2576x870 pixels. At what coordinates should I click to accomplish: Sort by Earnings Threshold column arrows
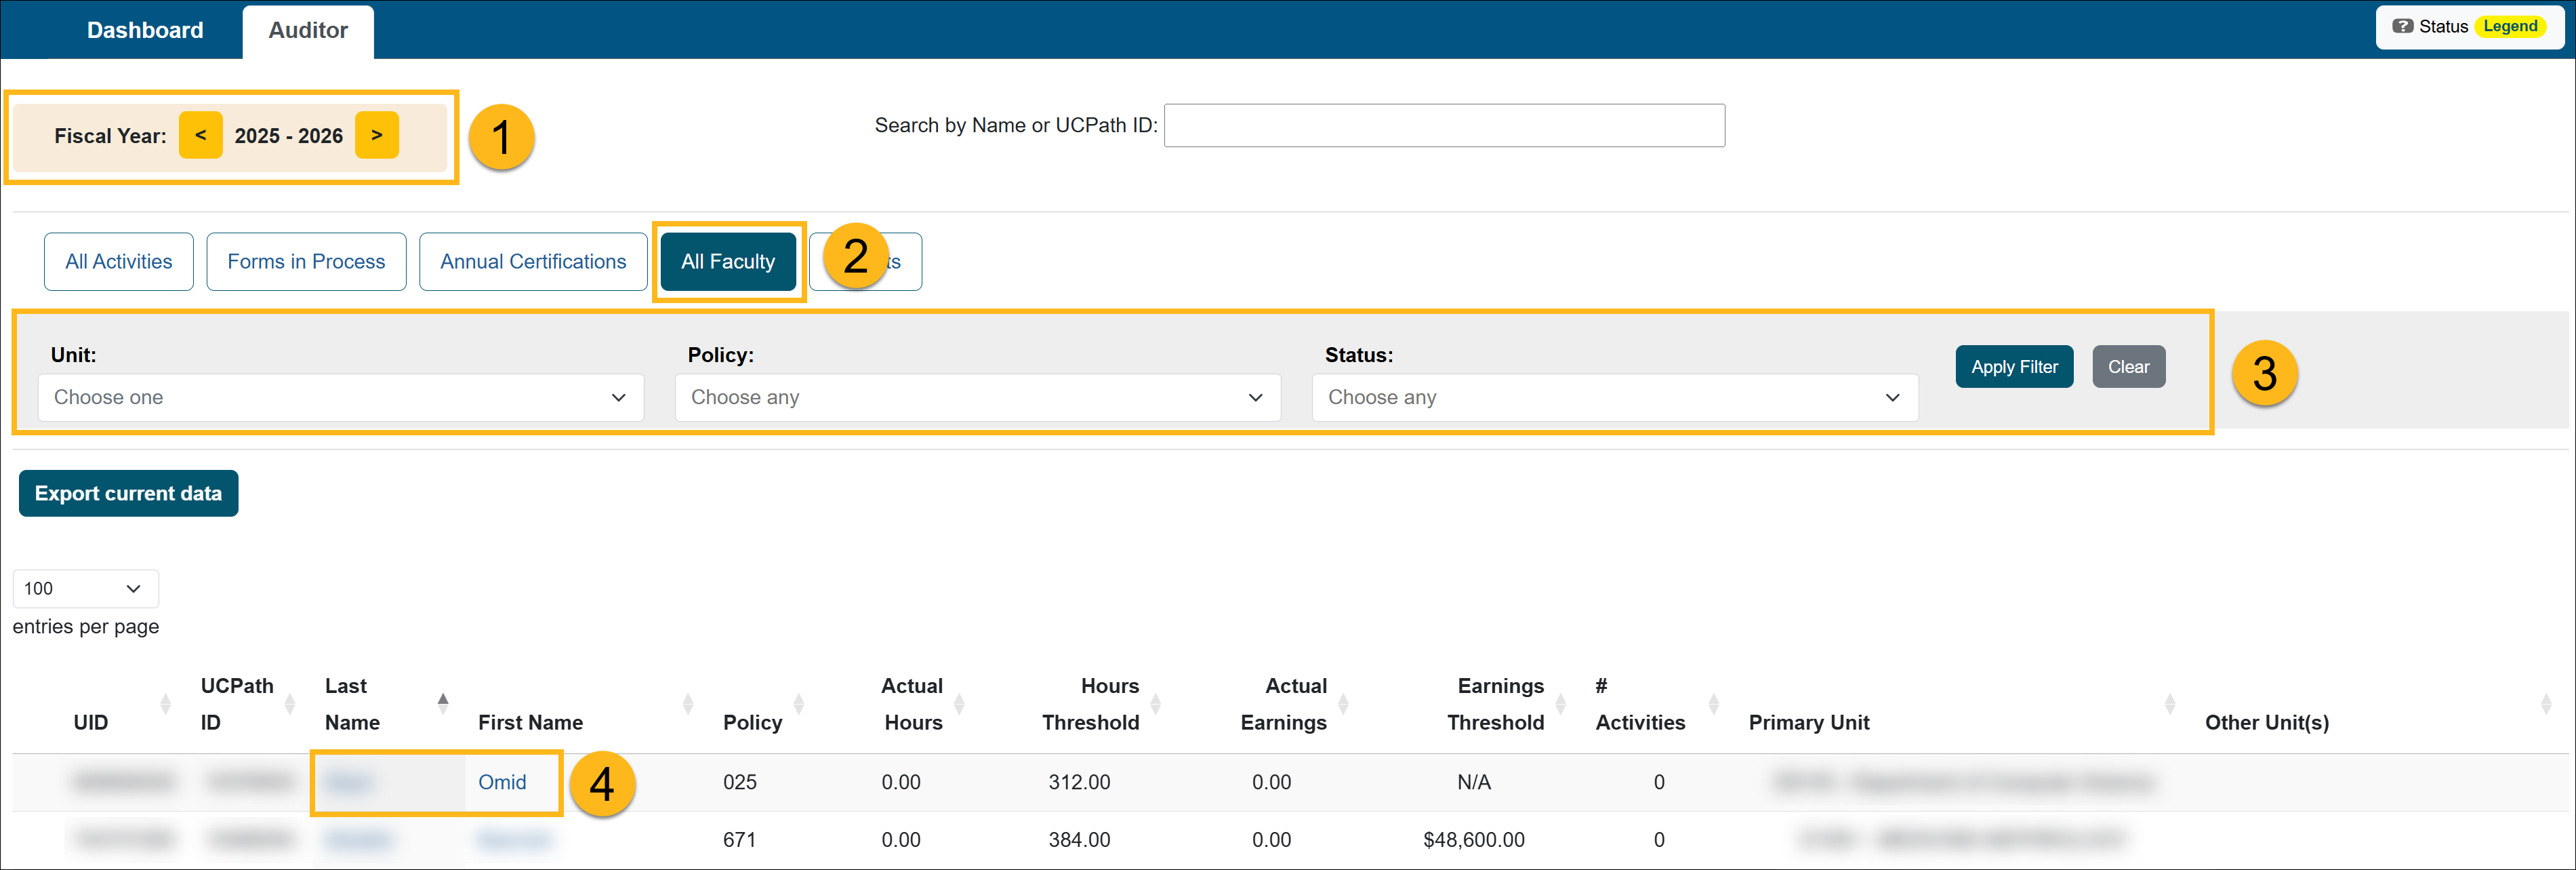pos(1560,704)
